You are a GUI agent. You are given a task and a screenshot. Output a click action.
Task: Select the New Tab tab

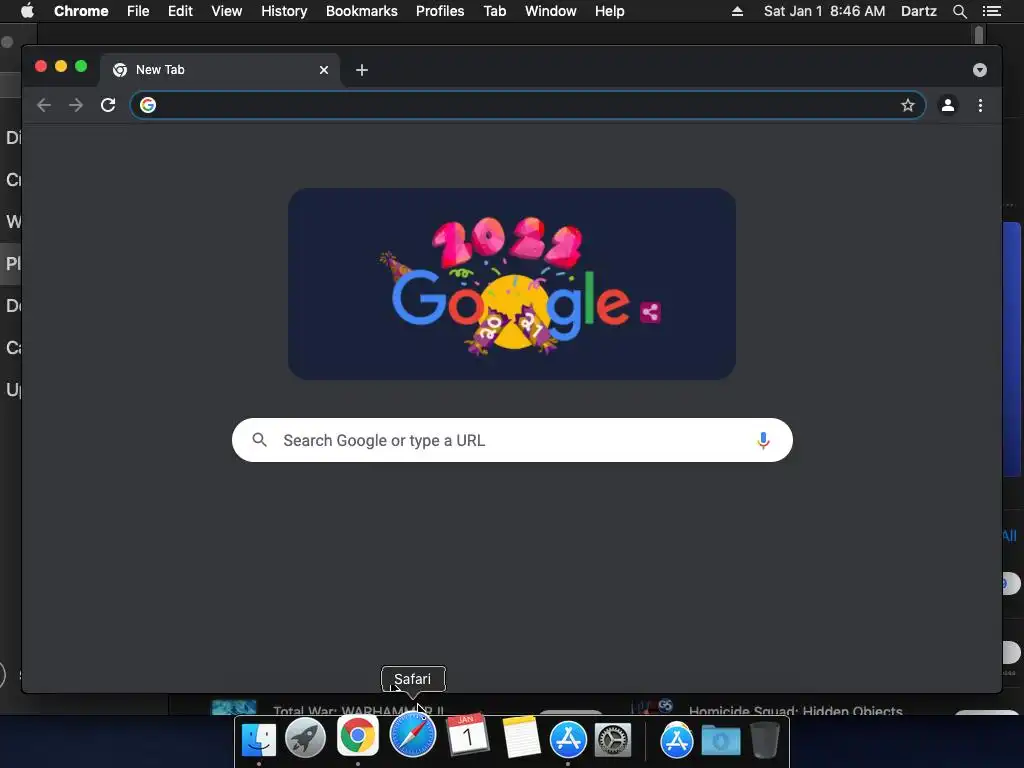[x=219, y=70]
